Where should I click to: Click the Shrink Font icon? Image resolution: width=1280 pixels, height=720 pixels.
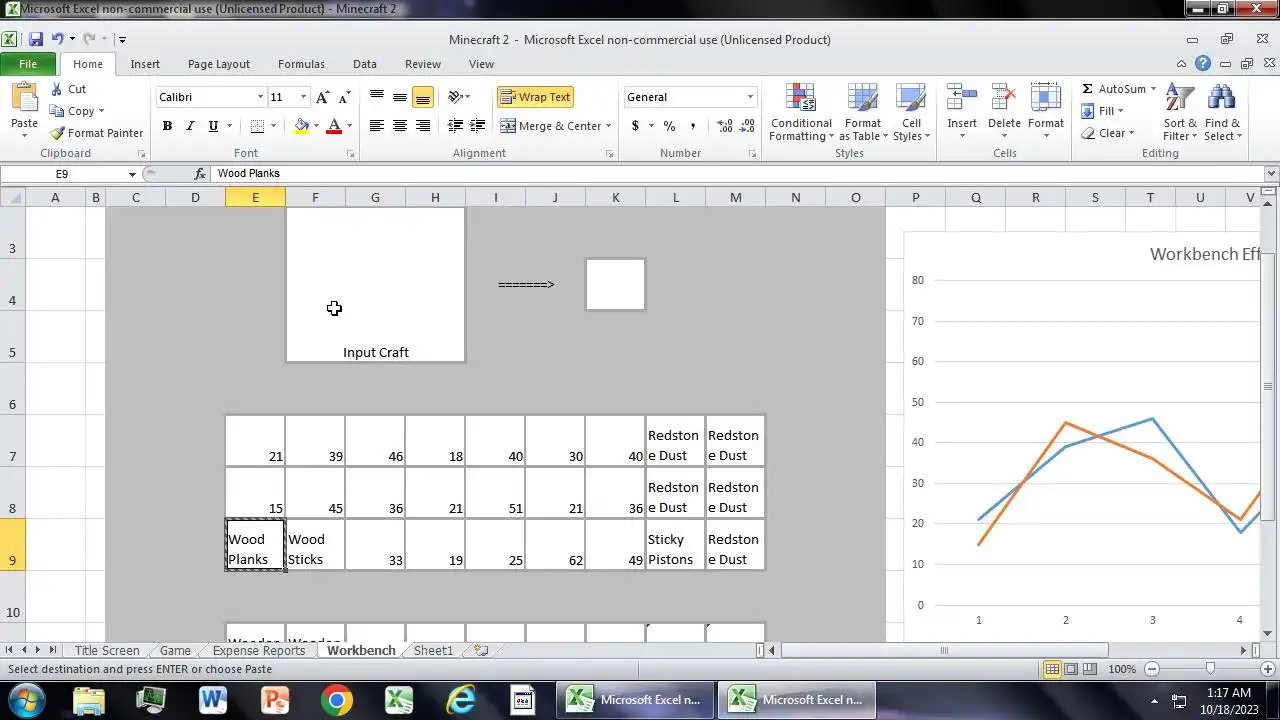pyautogui.click(x=344, y=97)
